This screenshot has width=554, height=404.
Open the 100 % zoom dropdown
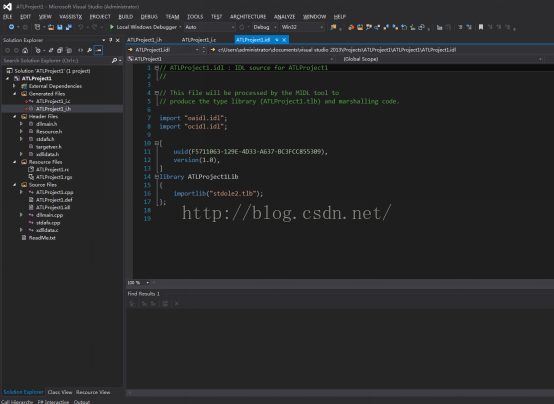click(147, 283)
